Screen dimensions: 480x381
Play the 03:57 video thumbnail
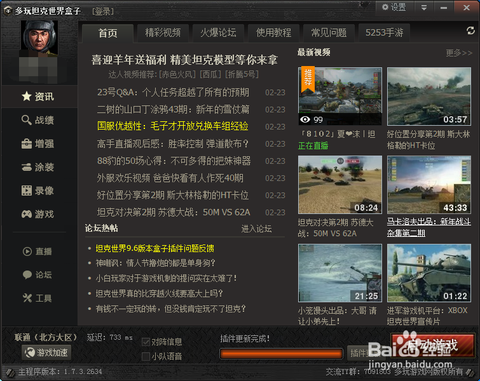point(429,96)
